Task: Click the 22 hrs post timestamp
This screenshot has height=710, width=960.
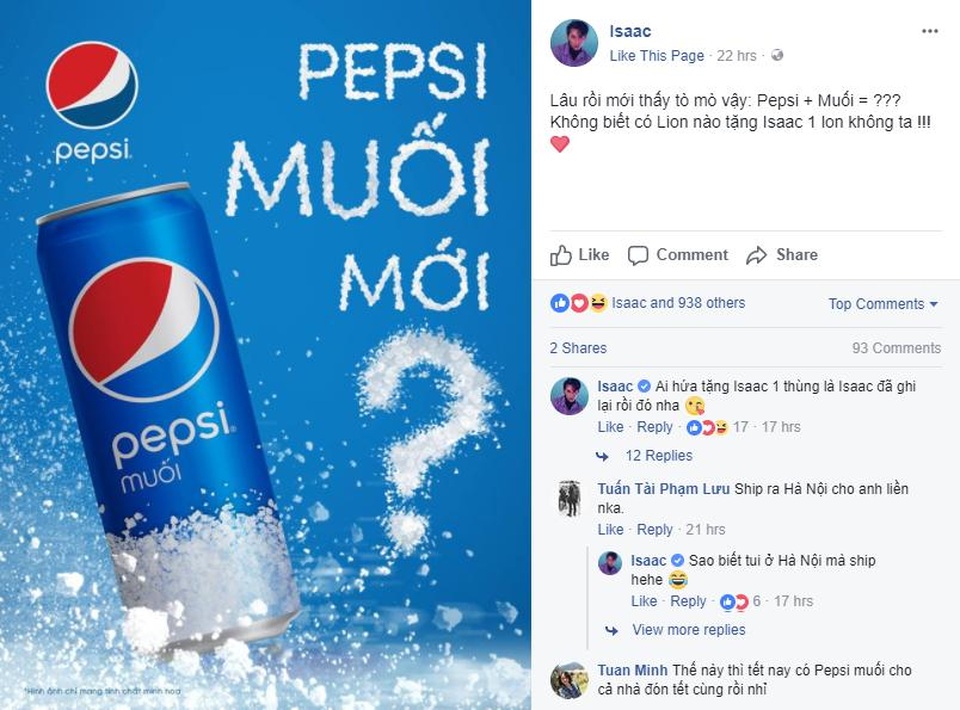Action: point(737,56)
